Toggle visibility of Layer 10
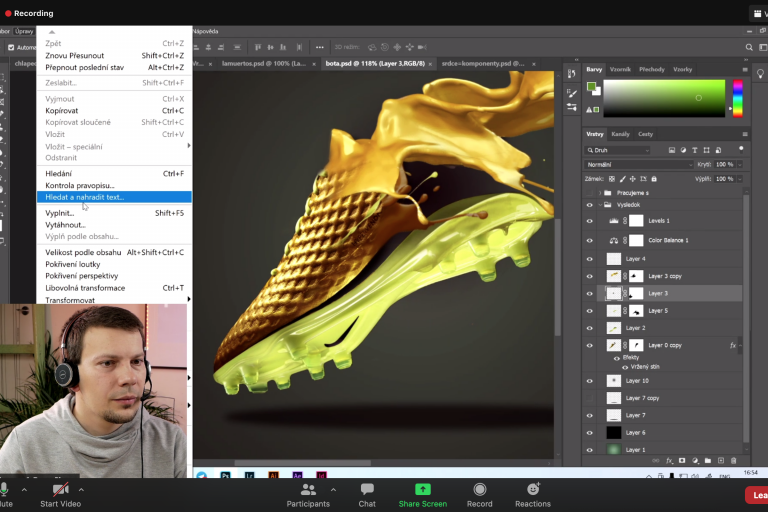This screenshot has height=512, width=768. (589, 381)
